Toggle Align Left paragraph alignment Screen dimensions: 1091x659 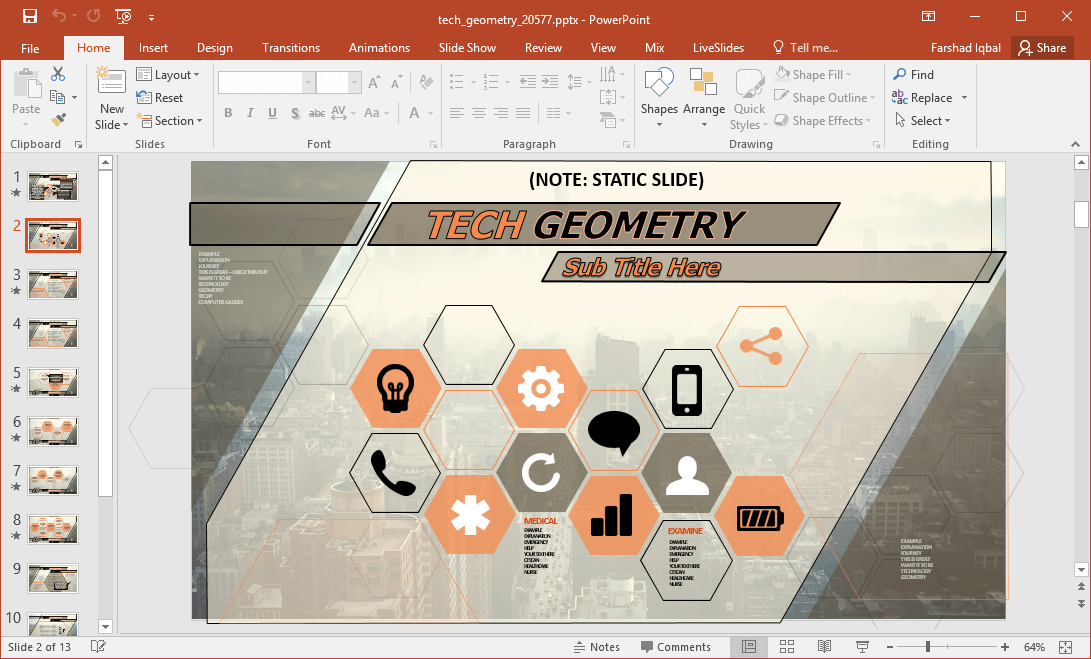pos(456,113)
